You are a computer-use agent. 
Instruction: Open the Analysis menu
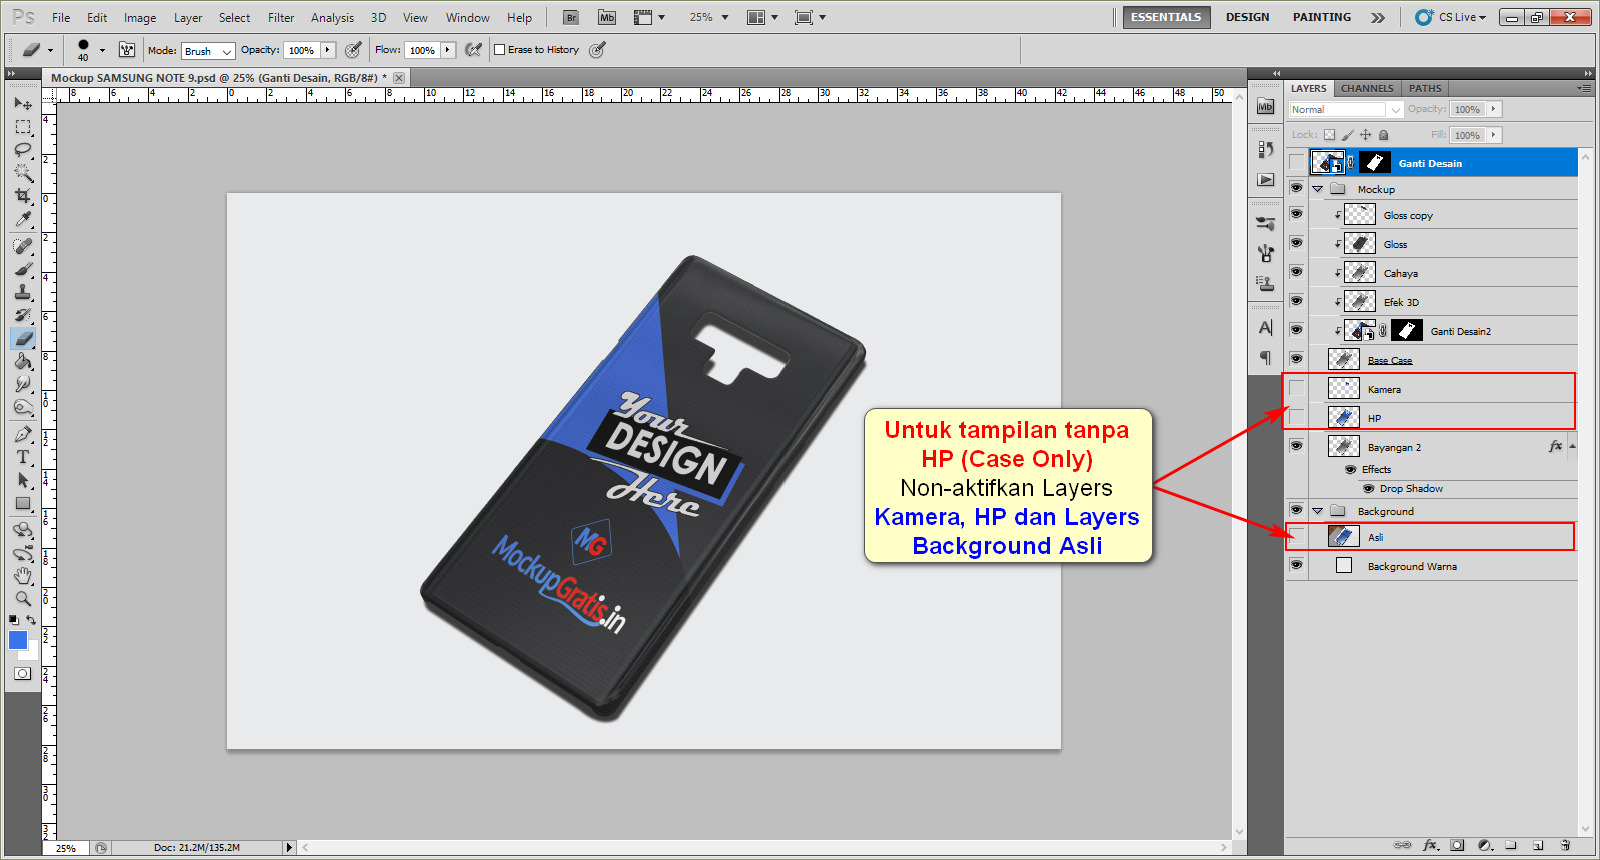[x=332, y=18]
